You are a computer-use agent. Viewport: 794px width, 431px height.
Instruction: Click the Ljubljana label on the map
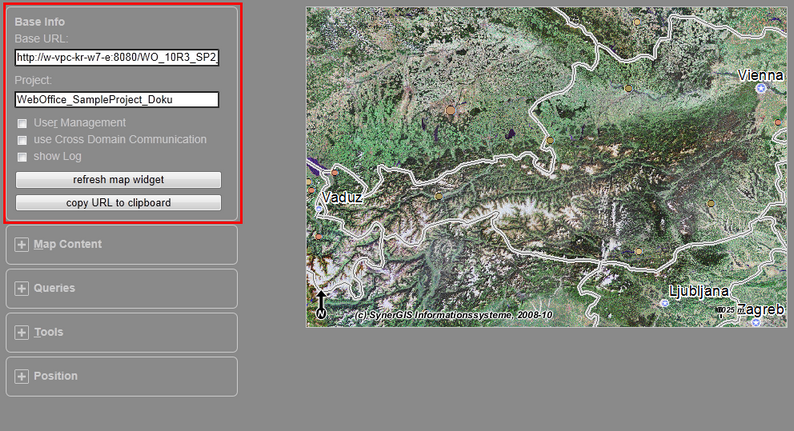click(699, 291)
